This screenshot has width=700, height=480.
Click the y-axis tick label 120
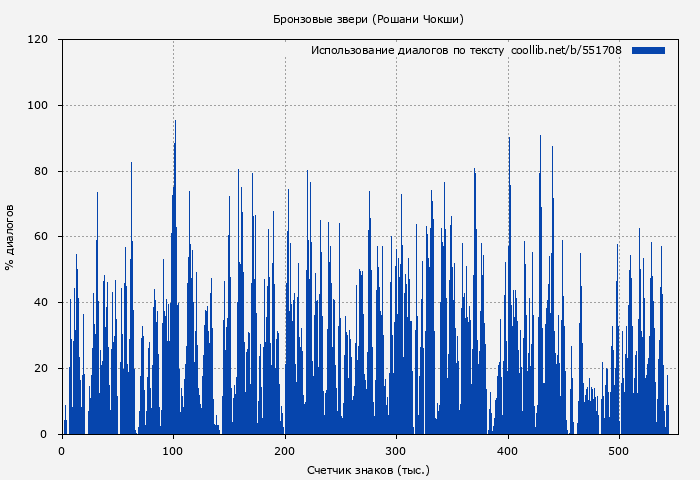coord(38,40)
